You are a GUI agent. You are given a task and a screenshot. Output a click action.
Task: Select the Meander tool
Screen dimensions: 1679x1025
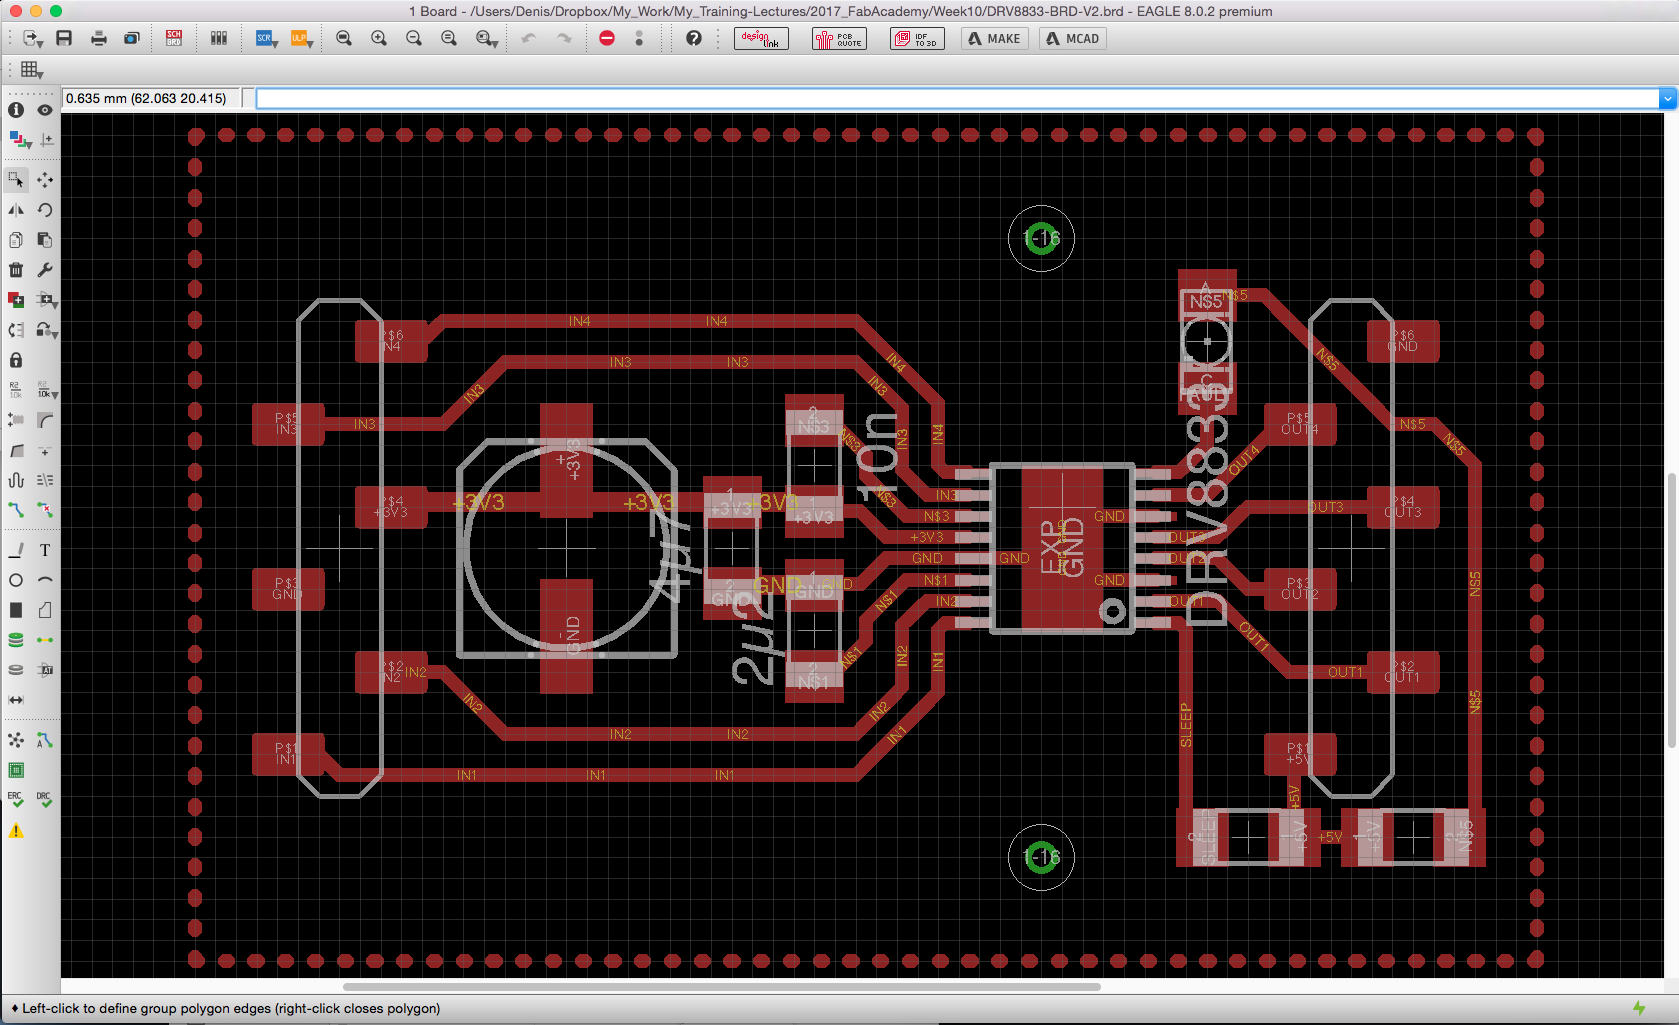(x=16, y=480)
